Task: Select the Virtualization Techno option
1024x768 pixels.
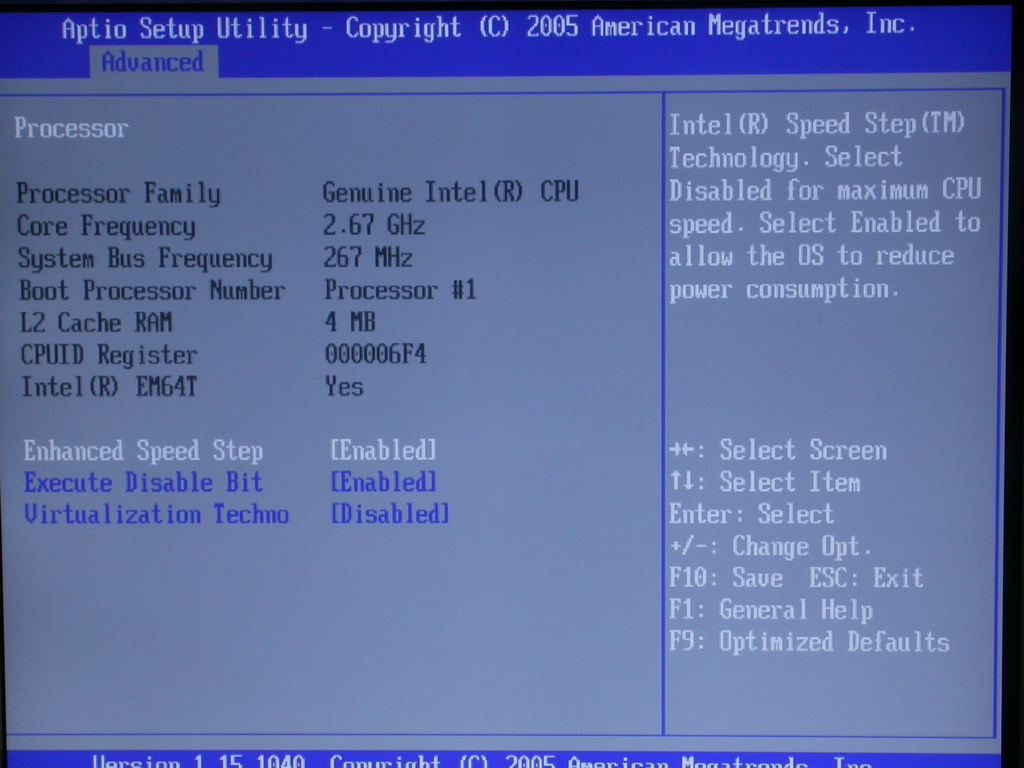Action: coord(156,515)
